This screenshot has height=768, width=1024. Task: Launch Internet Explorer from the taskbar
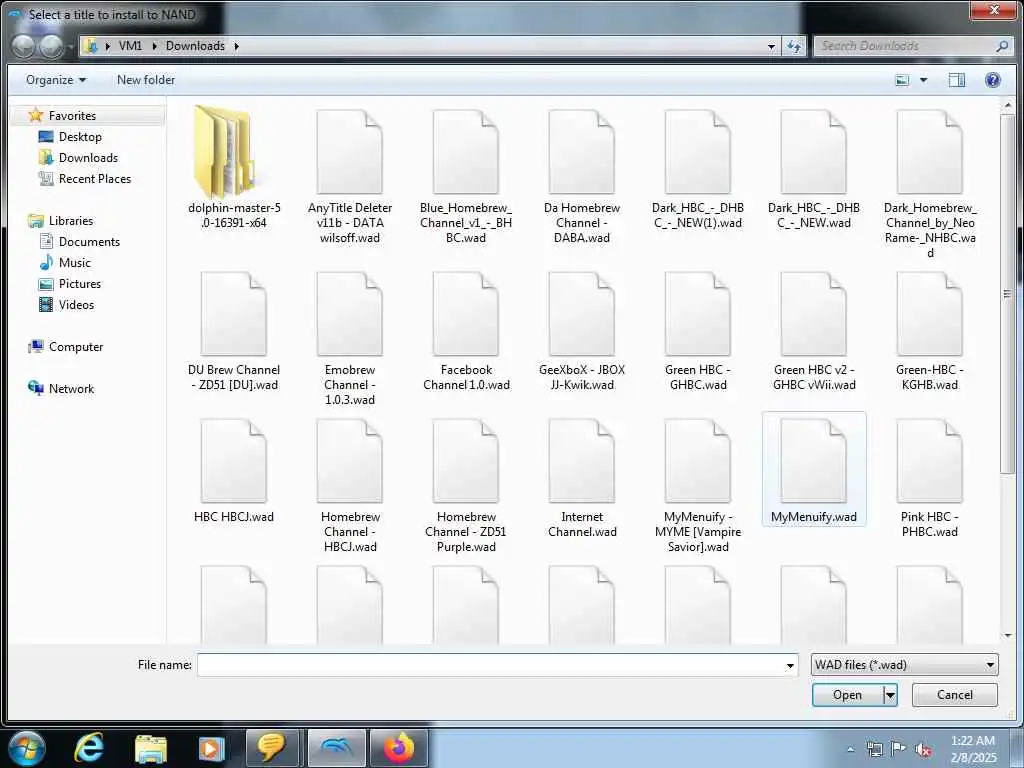pos(88,748)
